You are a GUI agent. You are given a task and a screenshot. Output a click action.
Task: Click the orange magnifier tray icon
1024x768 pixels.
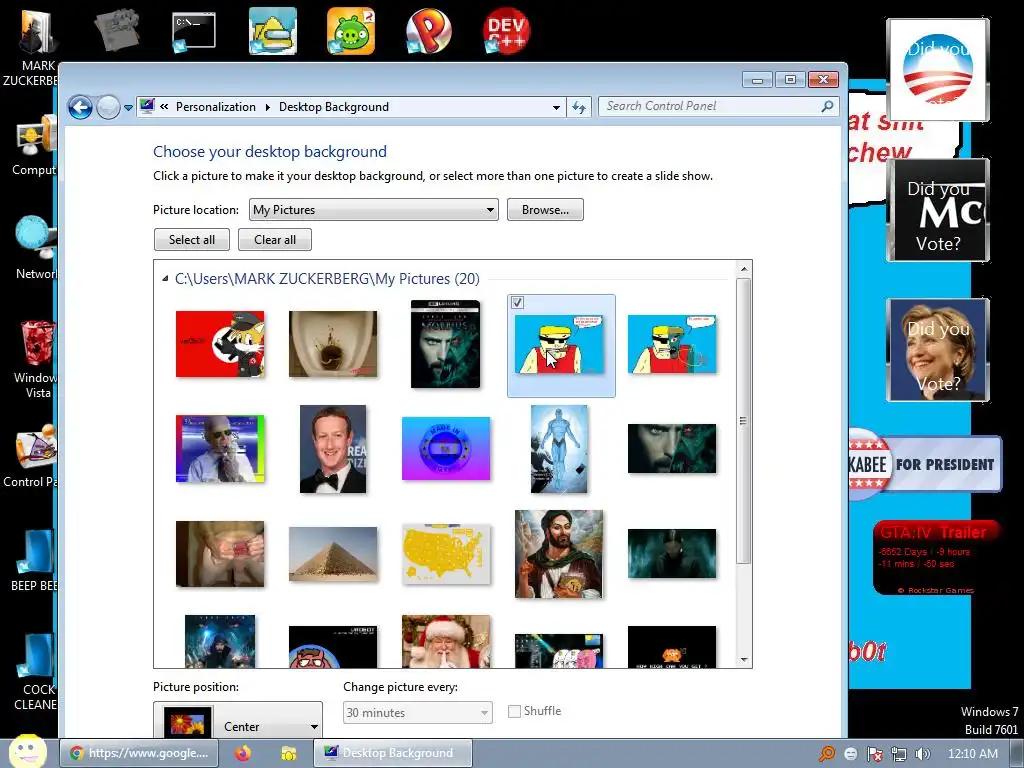[x=827, y=754]
